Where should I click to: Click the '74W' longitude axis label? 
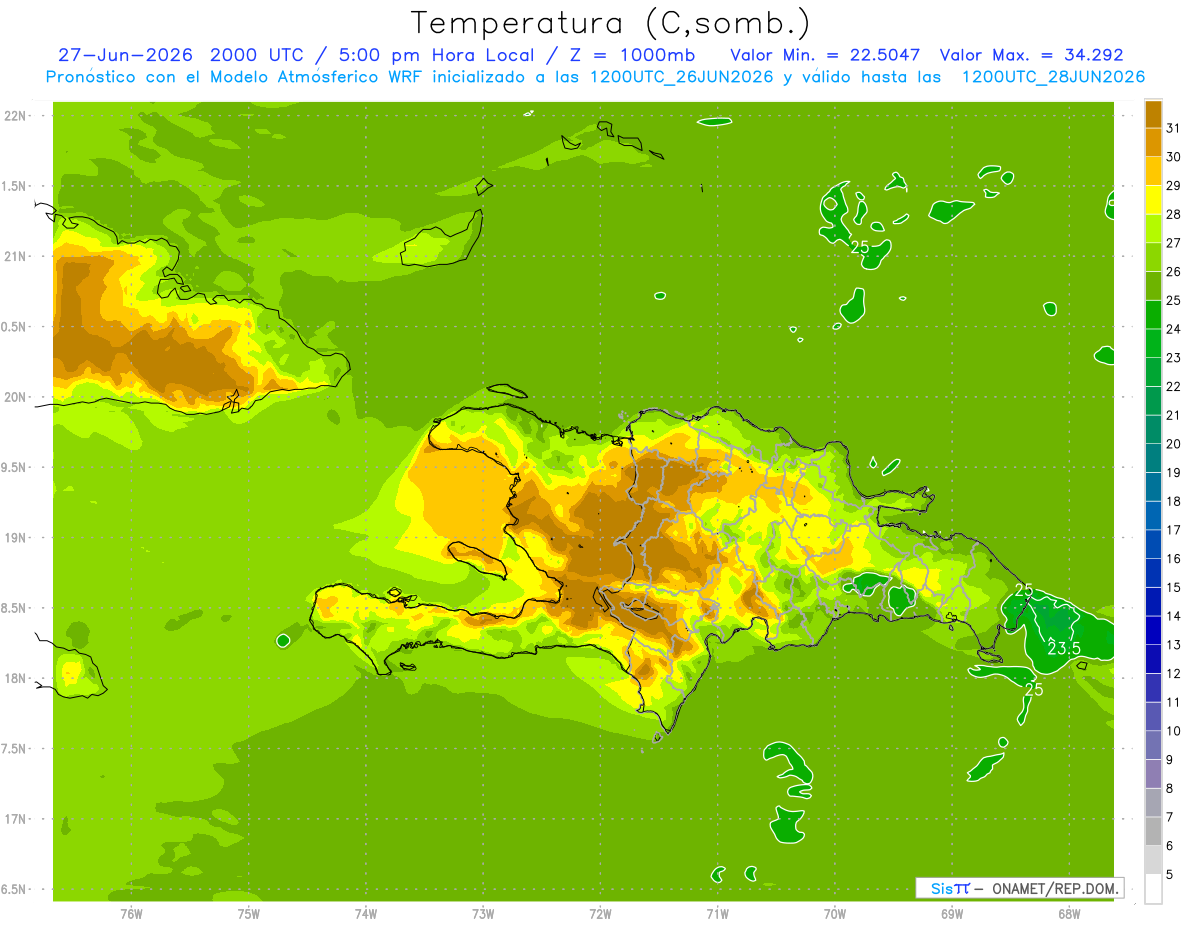(366, 914)
